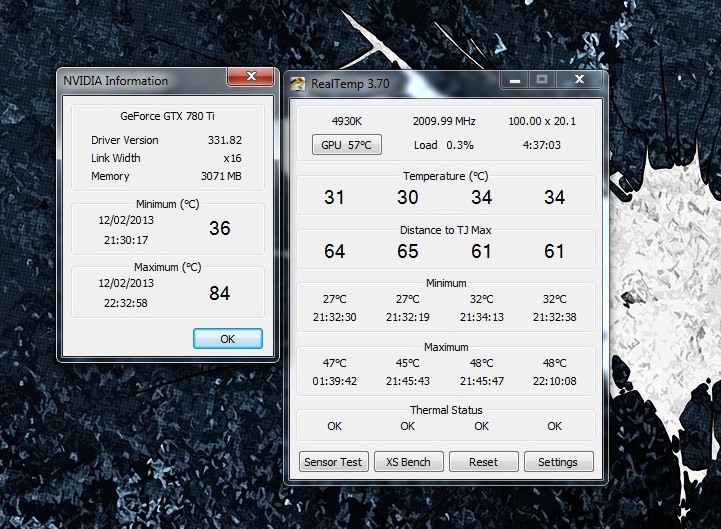721x529 pixels.
Task: Click the uptime 4:37:03
Action: pyautogui.click(x=542, y=145)
